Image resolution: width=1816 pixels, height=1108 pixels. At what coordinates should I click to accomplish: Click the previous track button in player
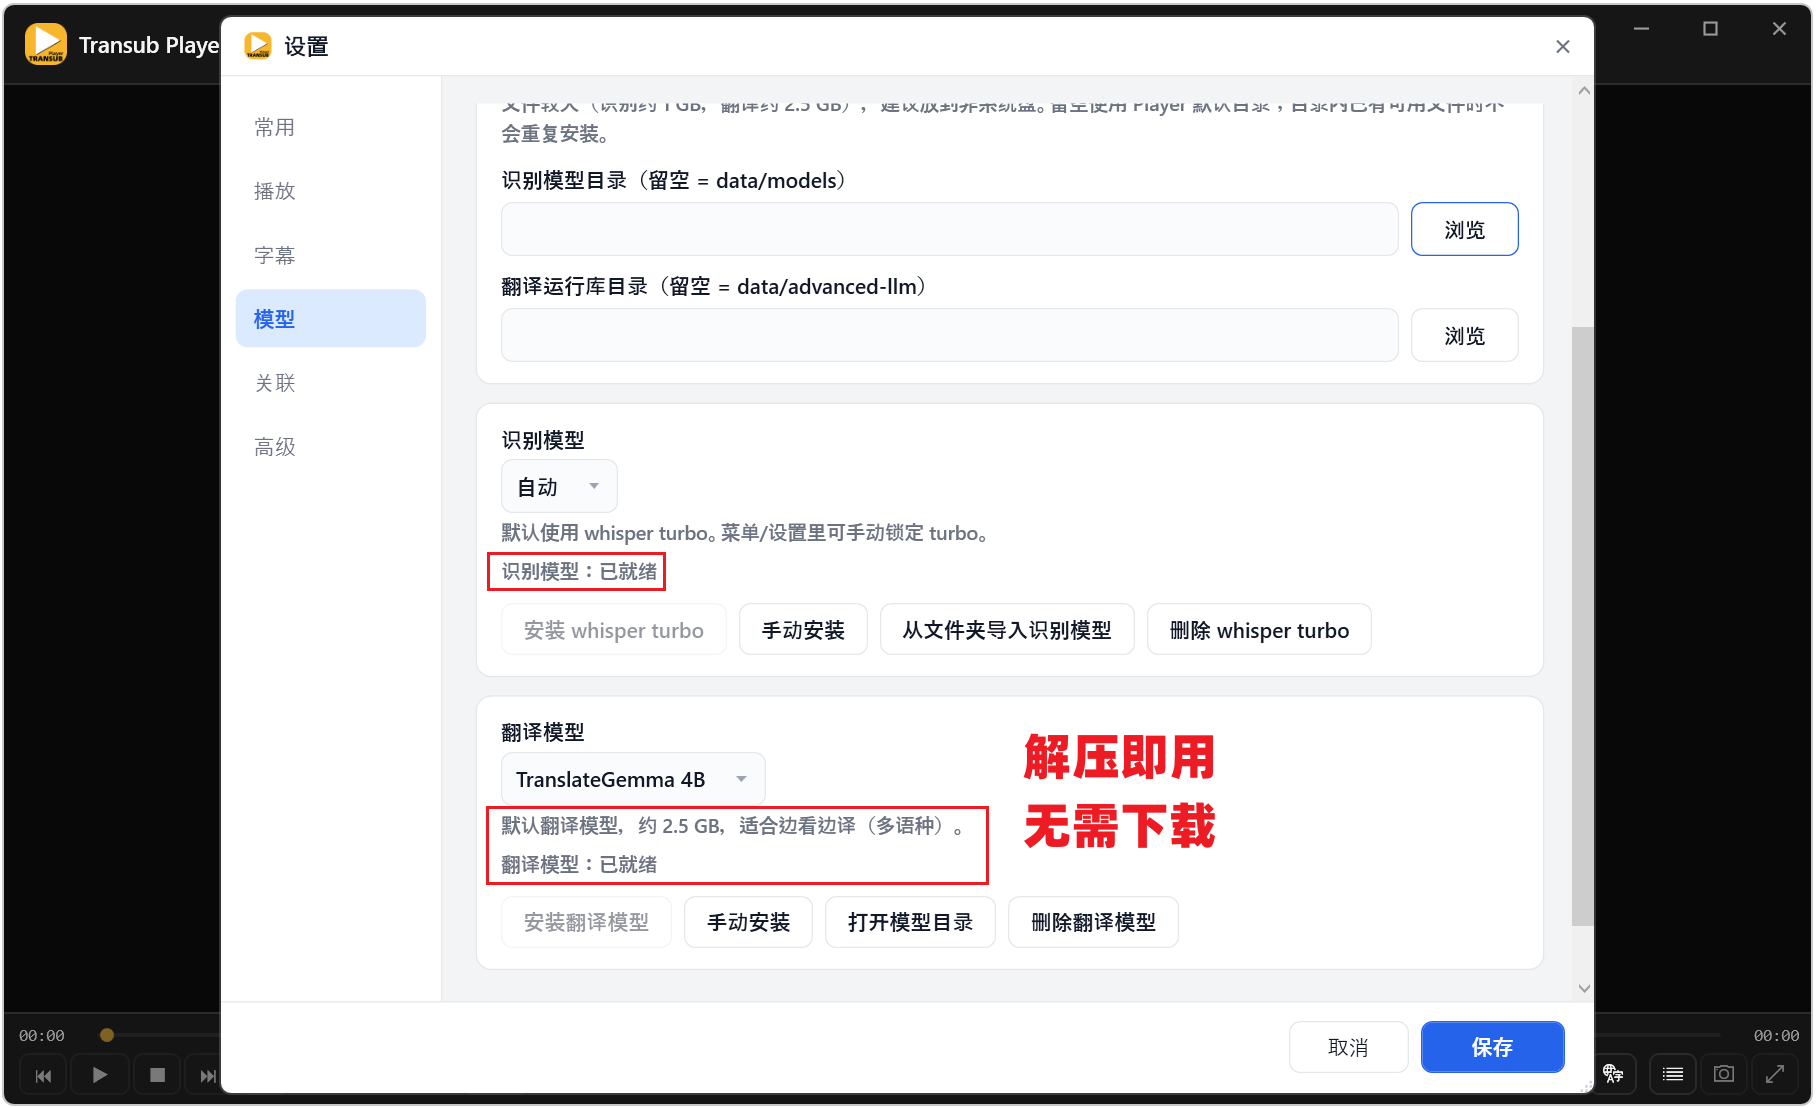pyautogui.click(x=43, y=1075)
